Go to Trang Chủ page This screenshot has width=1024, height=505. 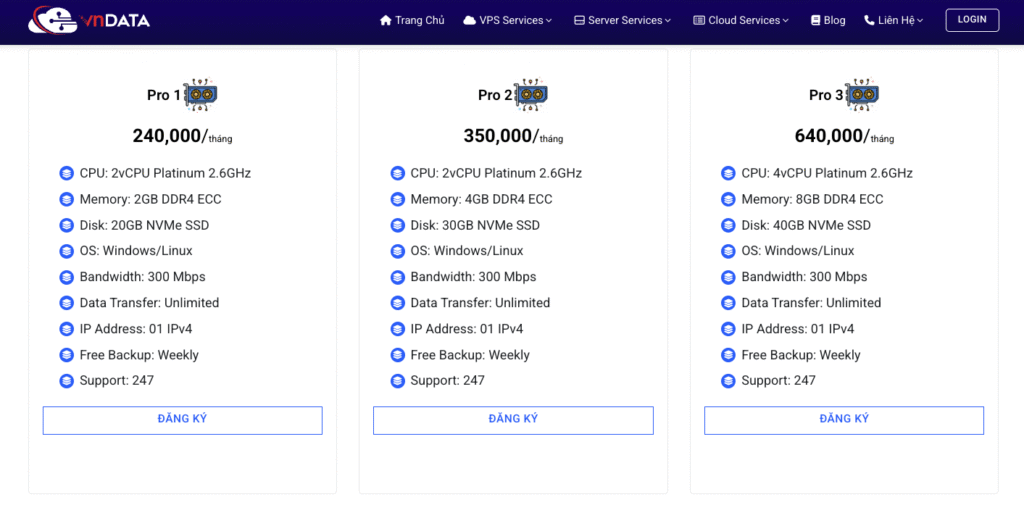[419, 20]
